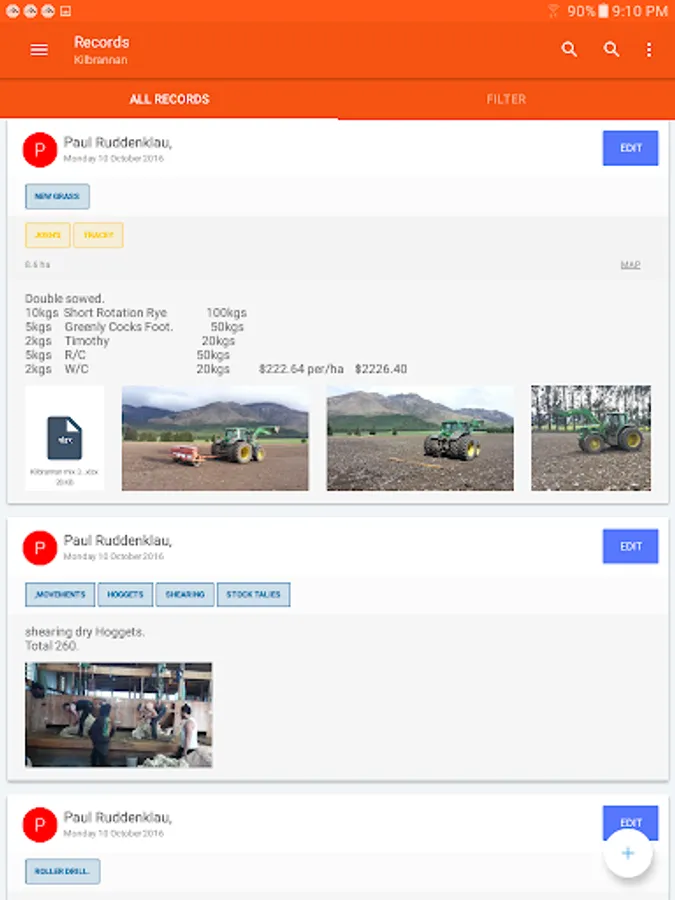Open the photo of the tractor towing a red seeder
675x900 pixels.
pos(215,438)
